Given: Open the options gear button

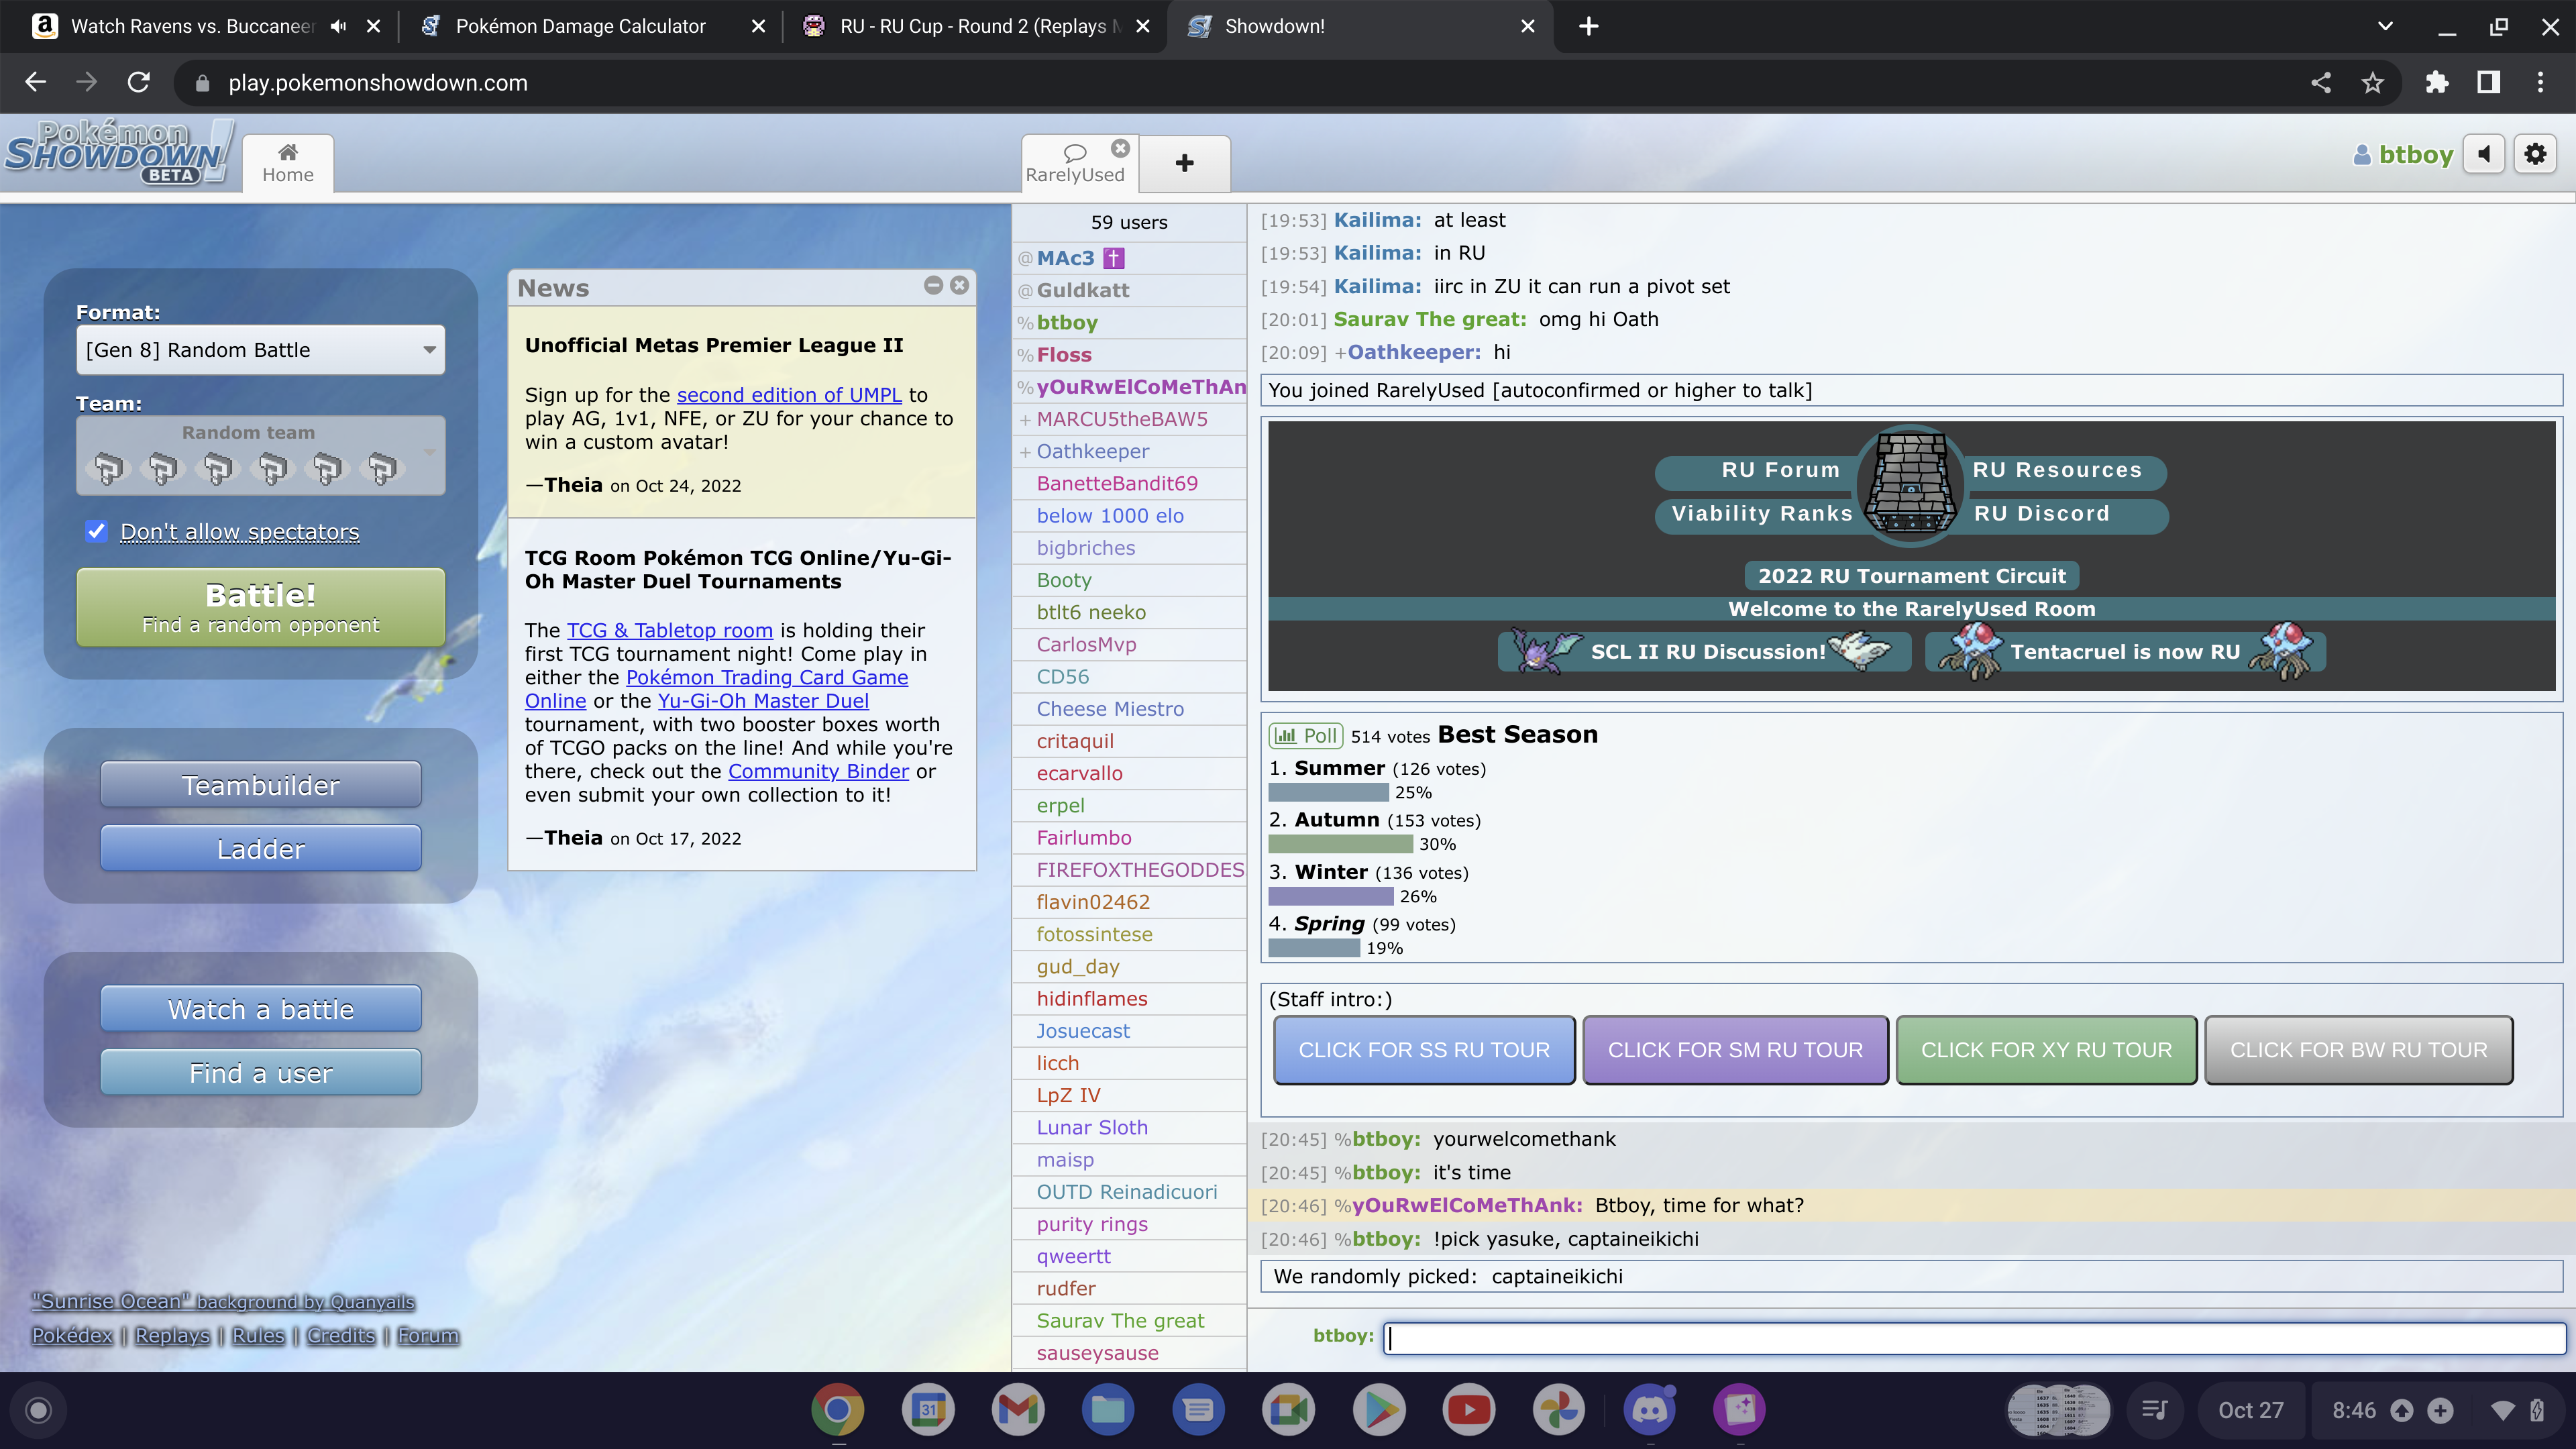Looking at the screenshot, I should (2535, 154).
